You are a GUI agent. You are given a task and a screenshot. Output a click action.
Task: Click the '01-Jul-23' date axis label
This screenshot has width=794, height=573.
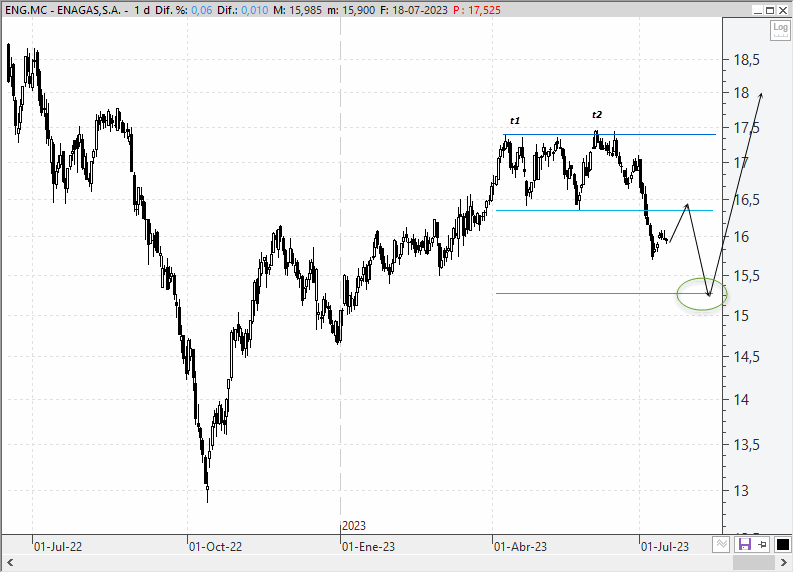click(x=665, y=547)
